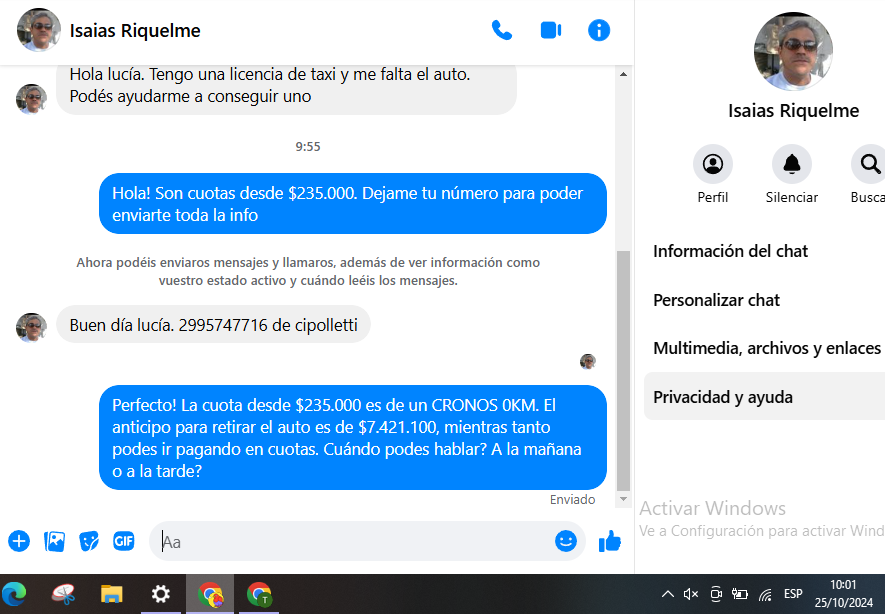Open the sticker picker
This screenshot has width=885, height=614.
89,541
